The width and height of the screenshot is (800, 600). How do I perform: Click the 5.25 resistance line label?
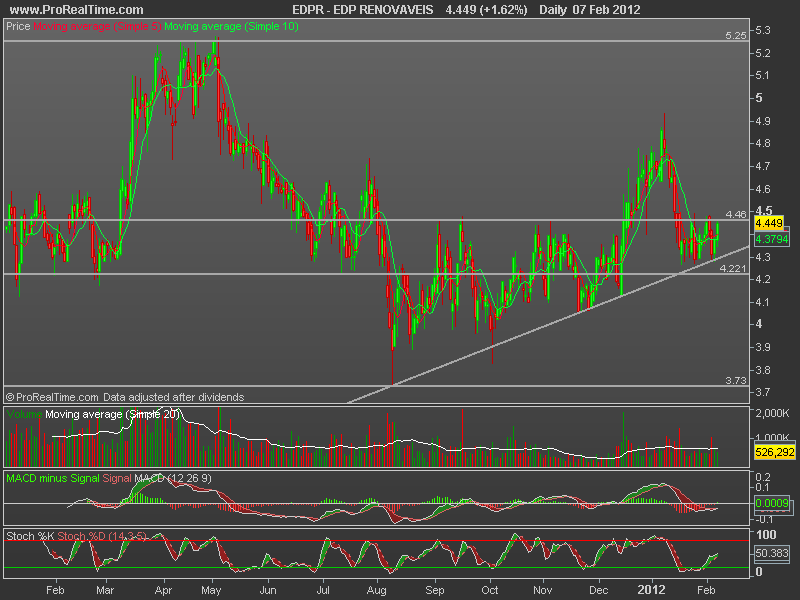[736, 35]
